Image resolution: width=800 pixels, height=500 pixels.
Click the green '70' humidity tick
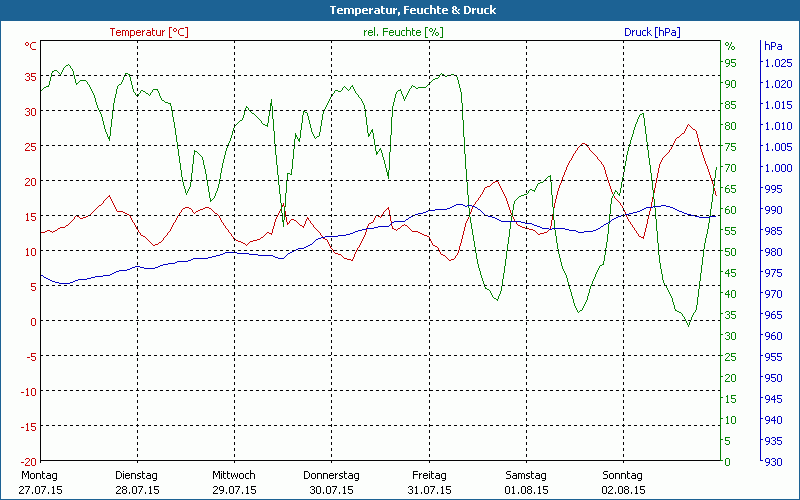coord(731,167)
